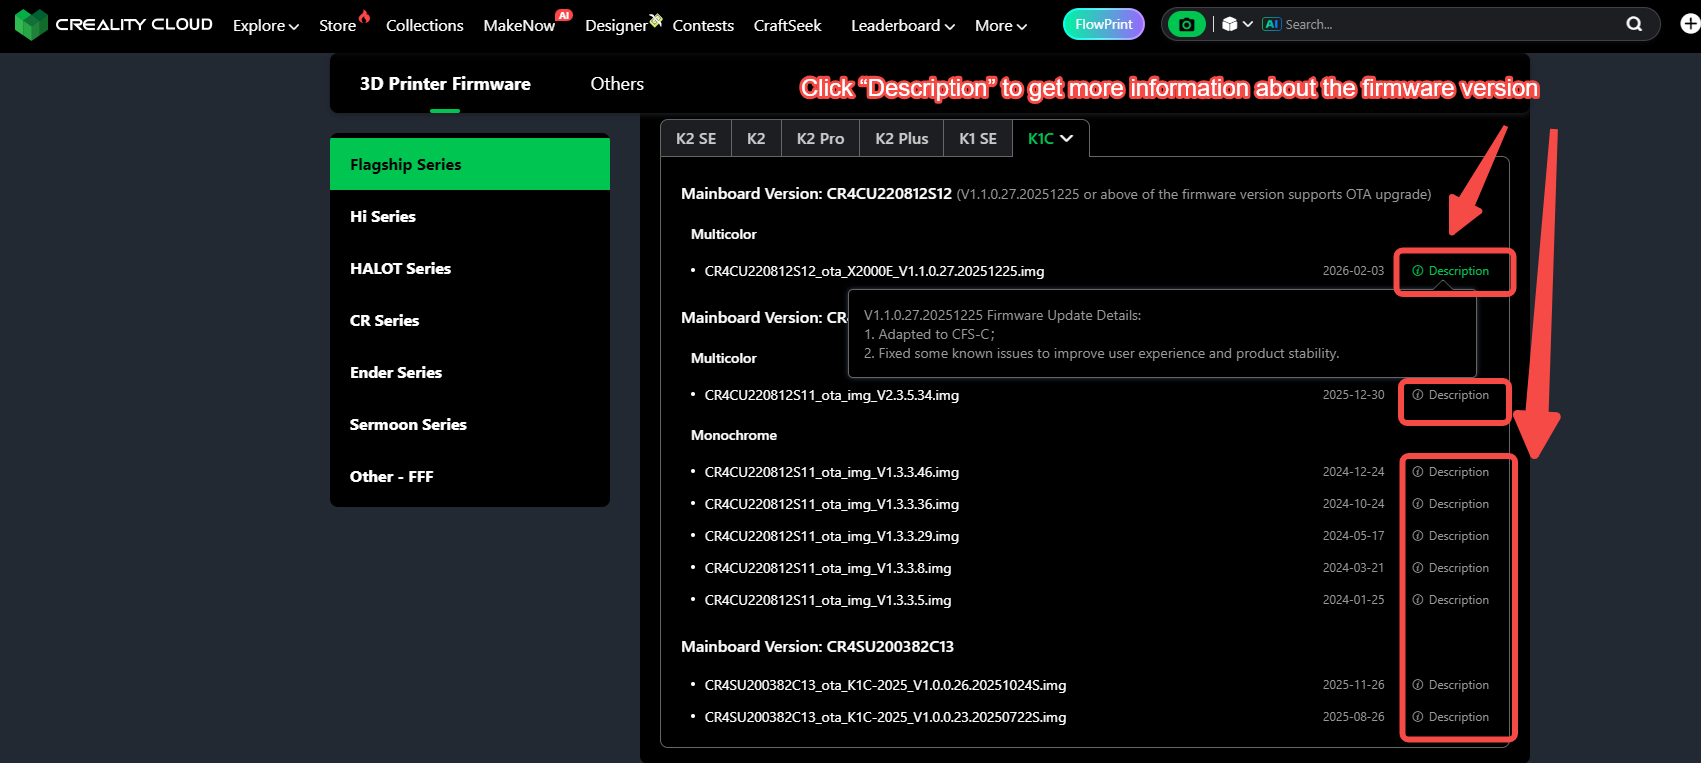Expand the Explore menu dropdown
1701x763 pixels.
pos(265,25)
